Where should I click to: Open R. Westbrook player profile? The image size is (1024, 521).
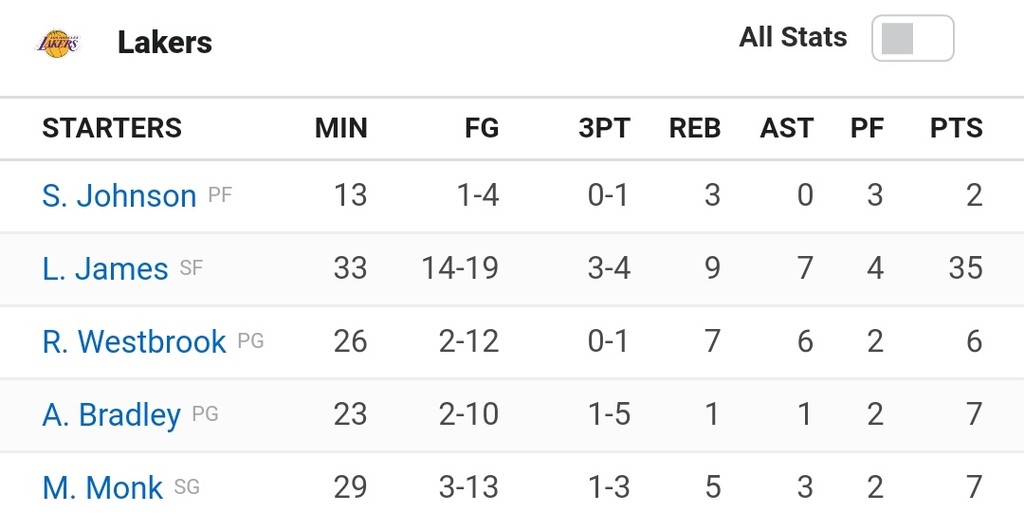pos(134,341)
